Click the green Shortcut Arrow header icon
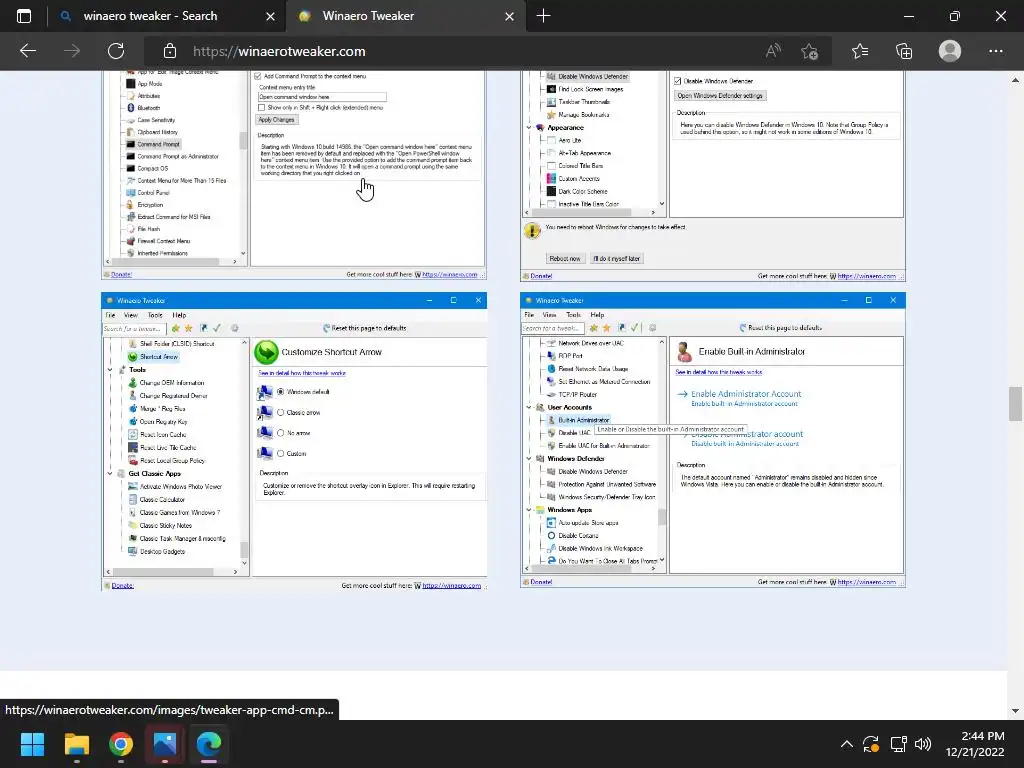The image size is (1024, 768). 266,352
